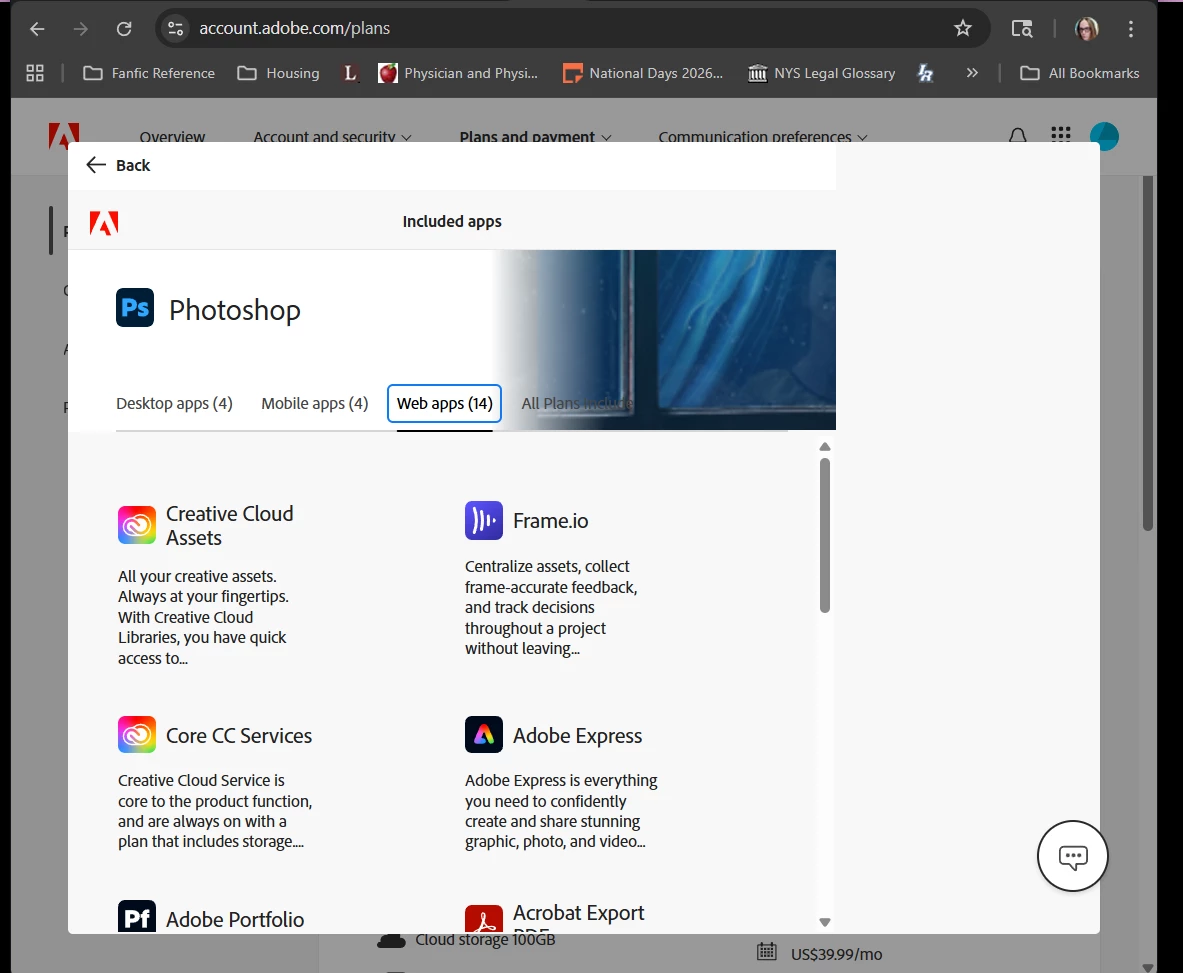Open the notifications bell
The height and width of the screenshot is (973, 1183).
(1018, 135)
